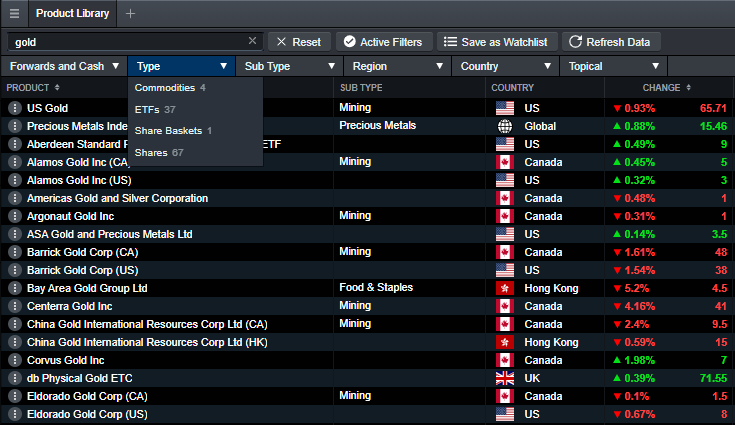Open options menu for Argonaut Gold Inc

(x=15, y=216)
